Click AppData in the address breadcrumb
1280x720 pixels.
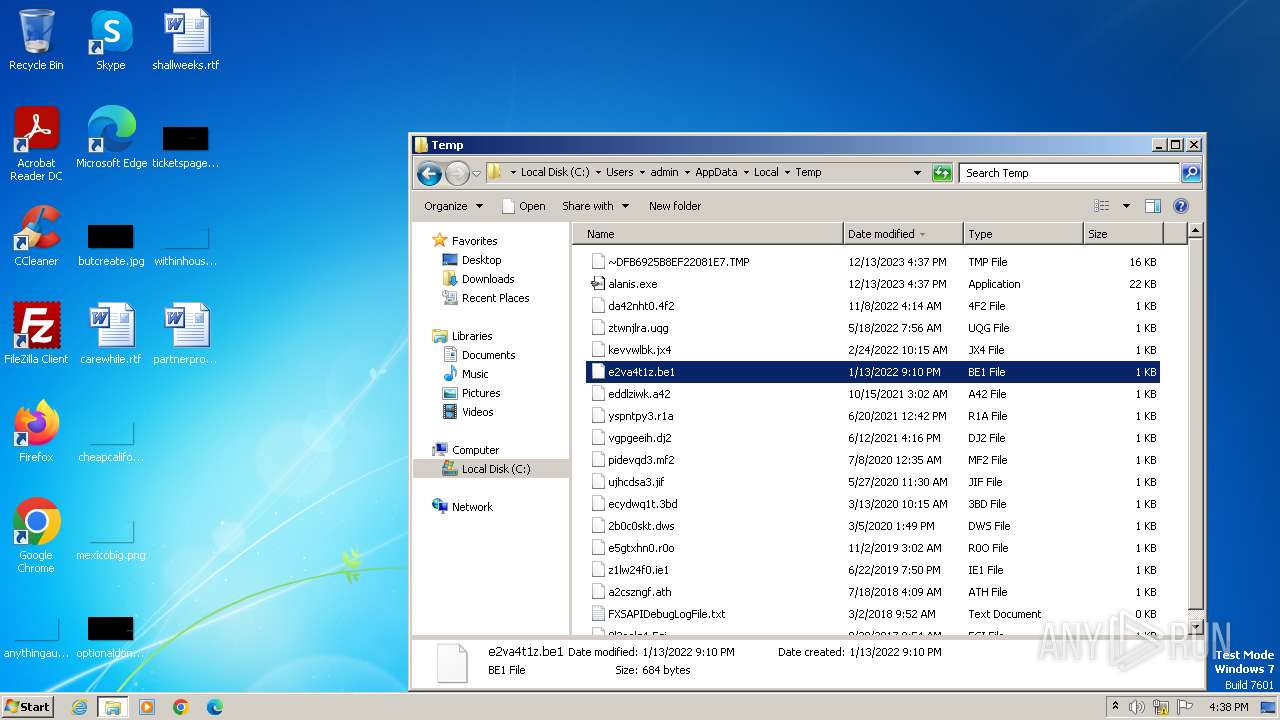point(716,172)
